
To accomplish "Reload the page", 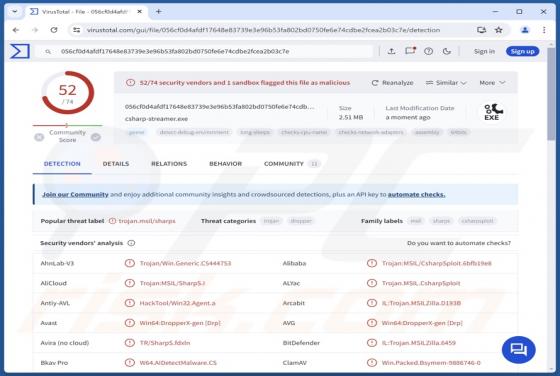I will pyautogui.click(x=54, y=30).
